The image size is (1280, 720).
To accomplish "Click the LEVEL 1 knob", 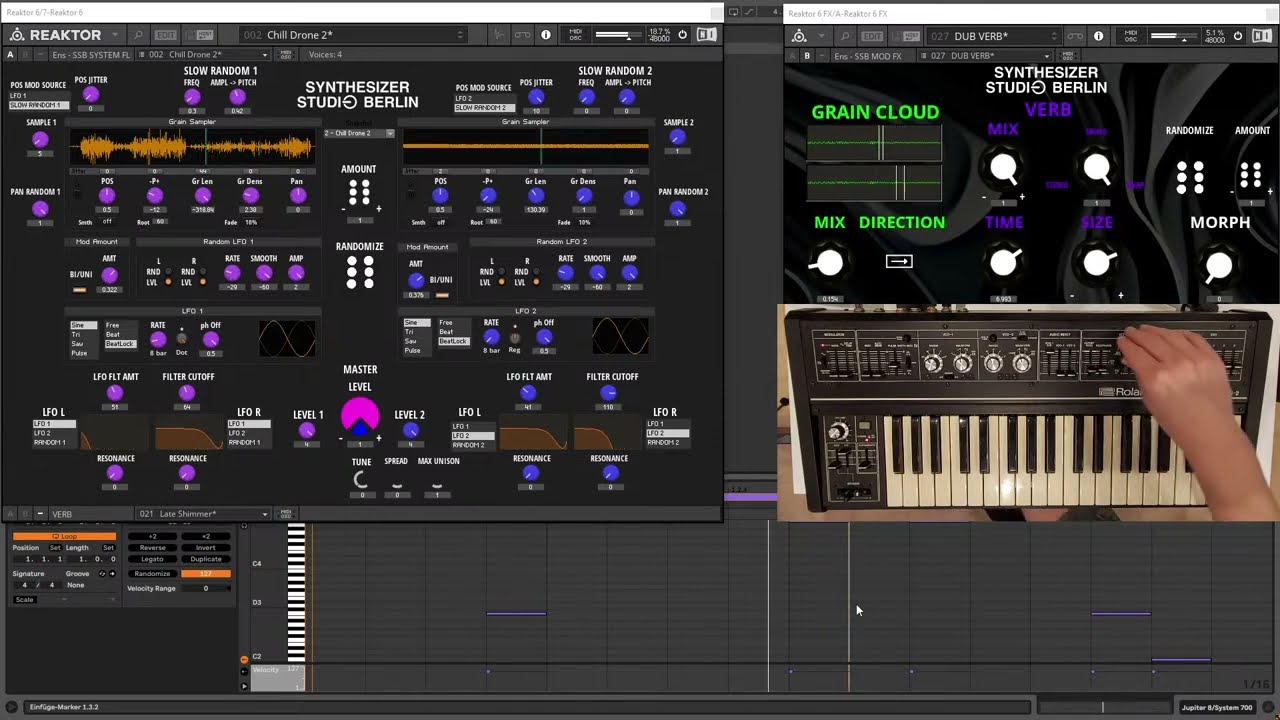I will tap(307, 431).
